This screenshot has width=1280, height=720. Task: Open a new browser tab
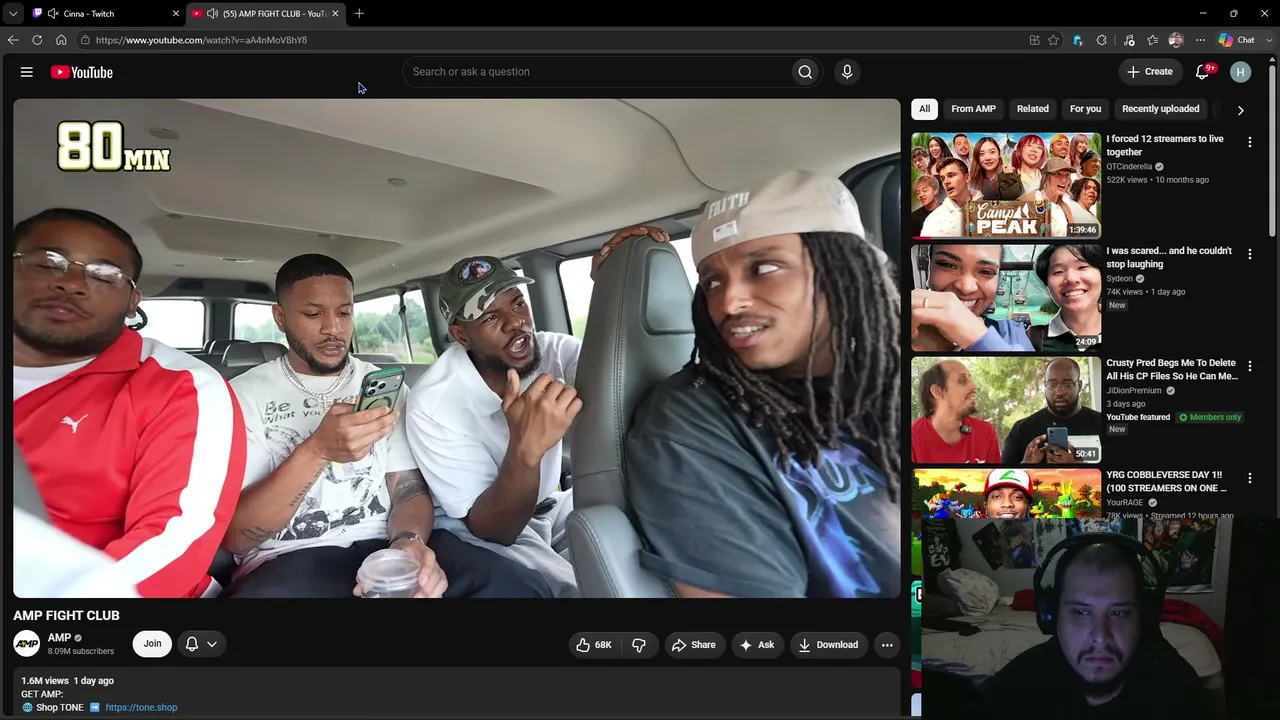[x=359, y=13]
